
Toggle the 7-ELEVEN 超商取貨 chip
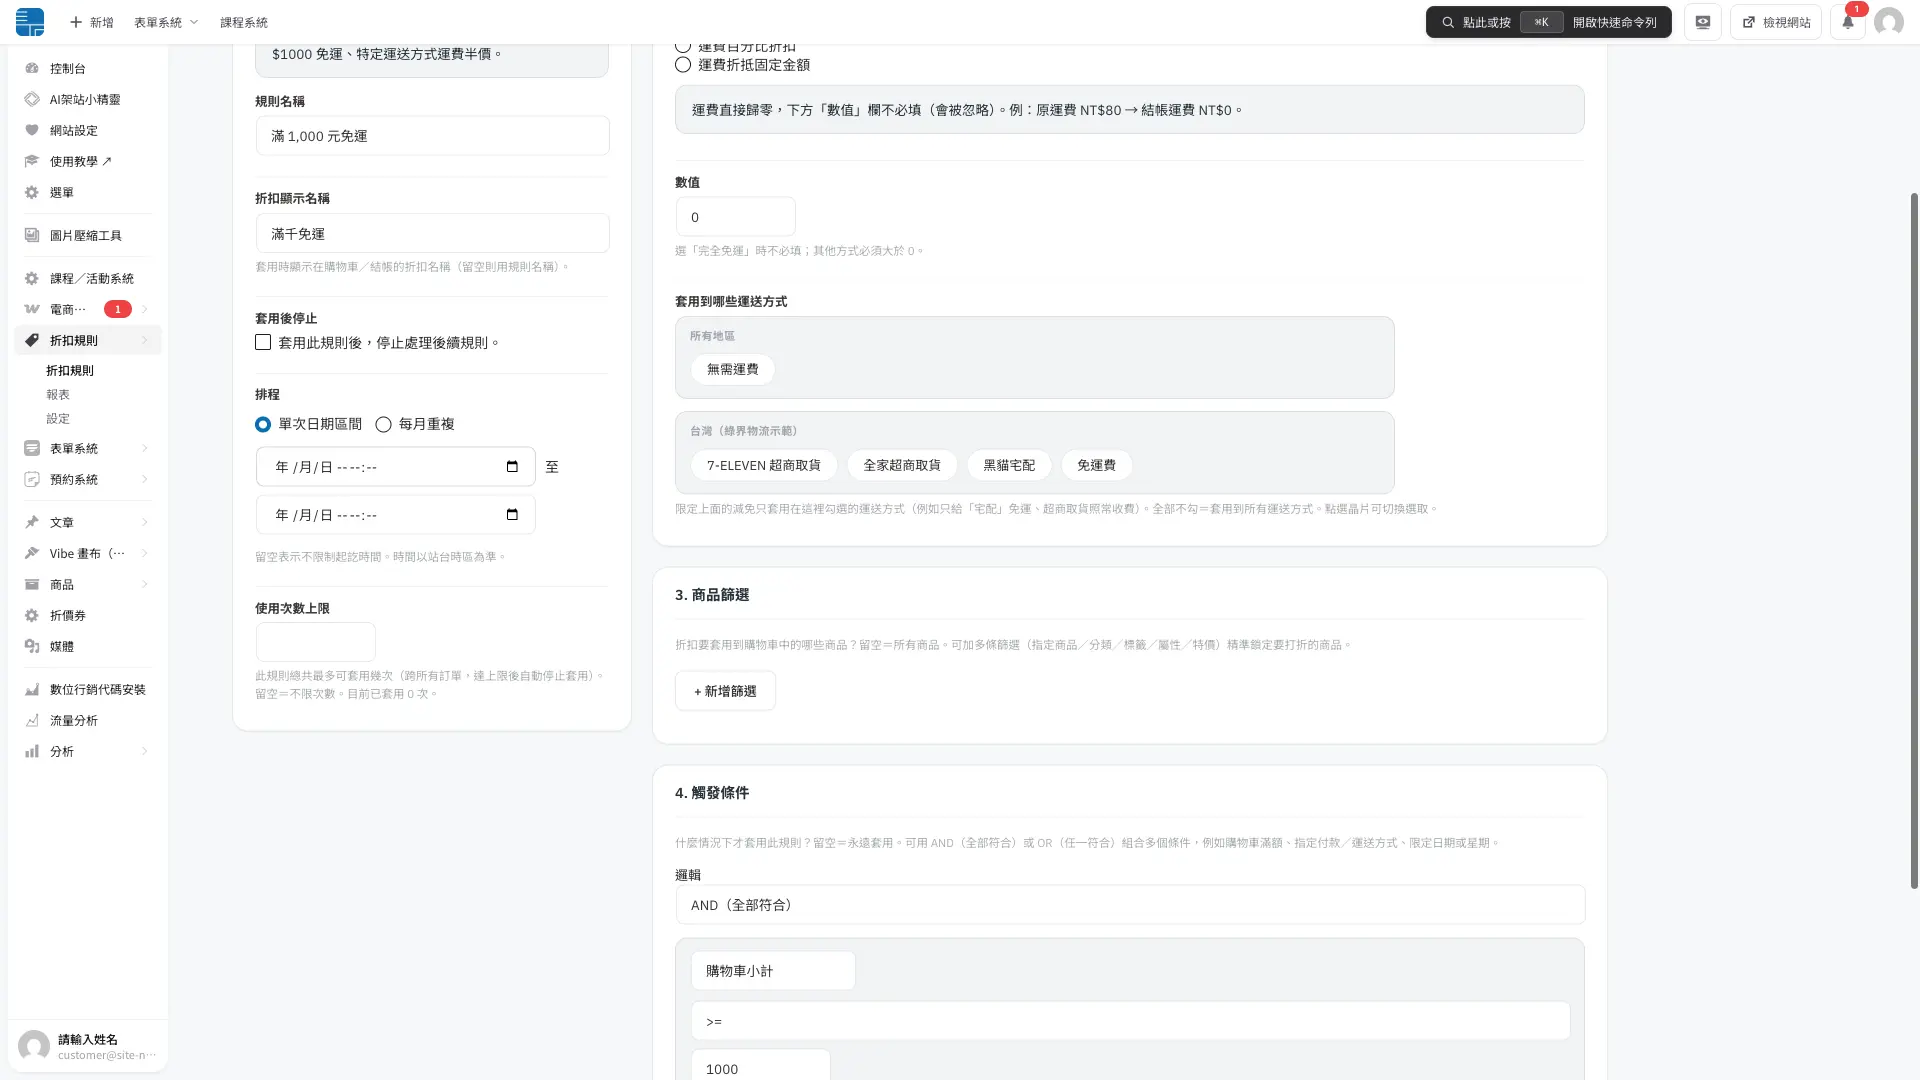[764, 465]
